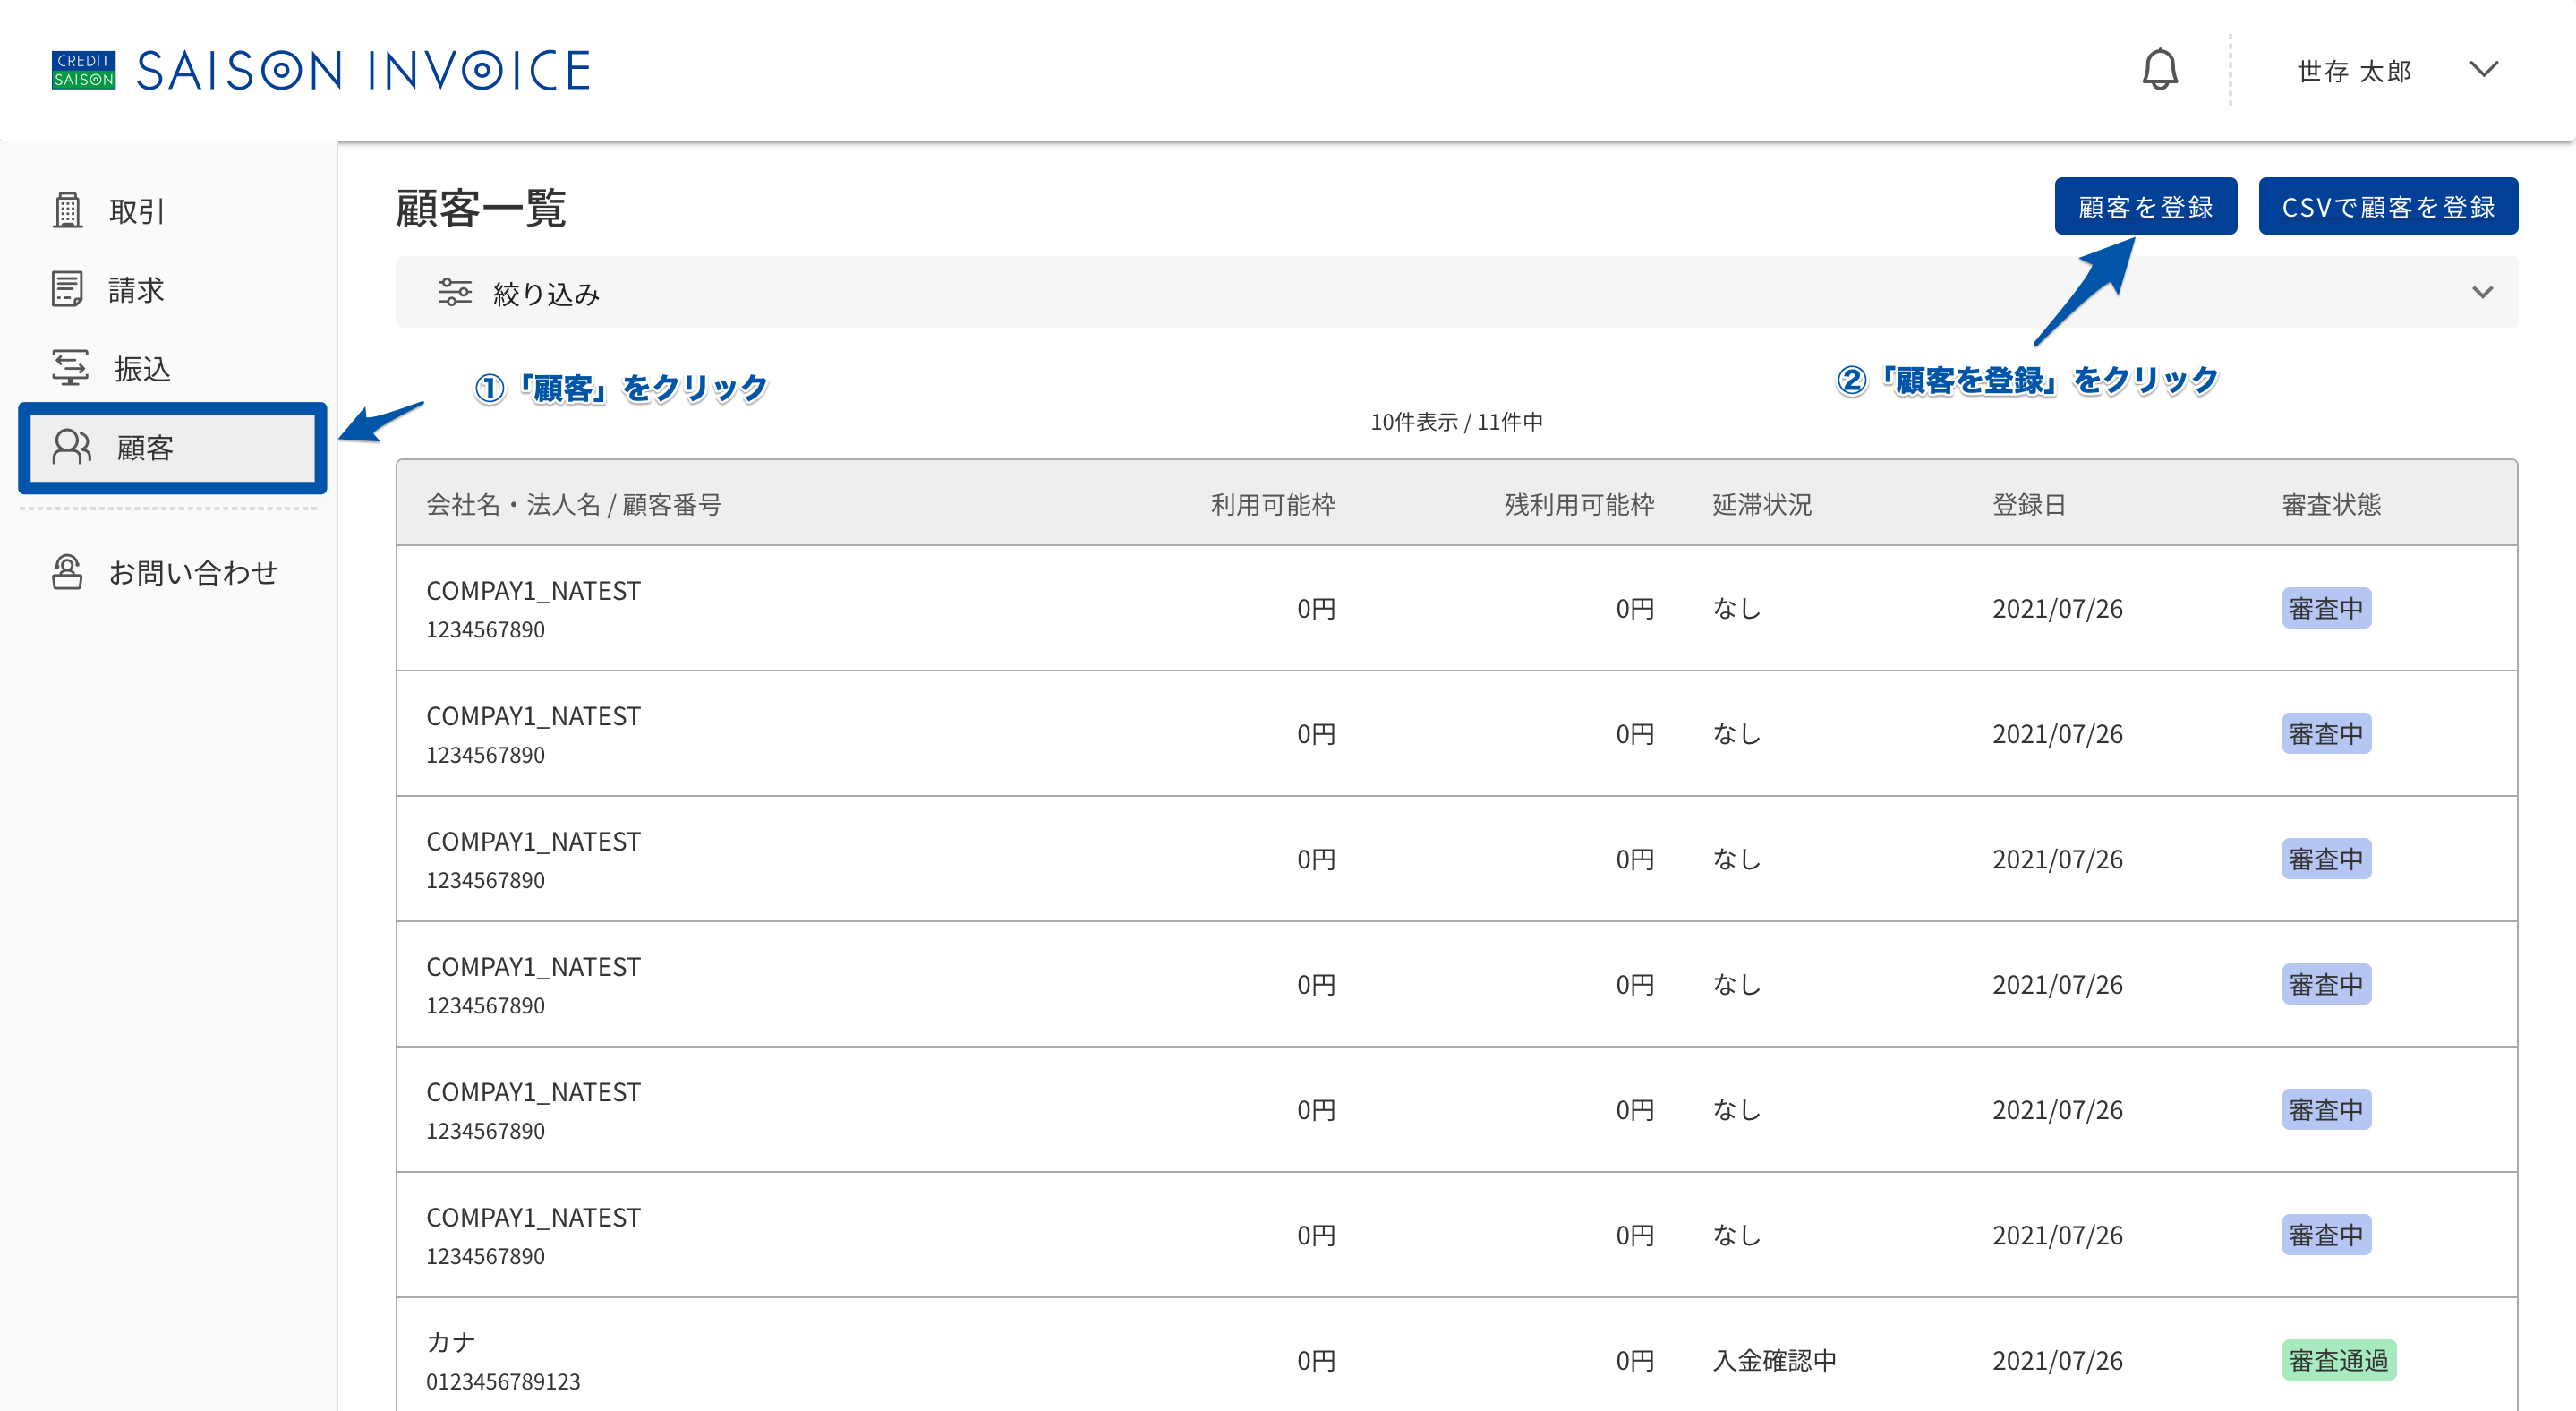2576x1411 pixels.
Task: Click the 顧客を登録 button
Action: (x=2145, y=206)
